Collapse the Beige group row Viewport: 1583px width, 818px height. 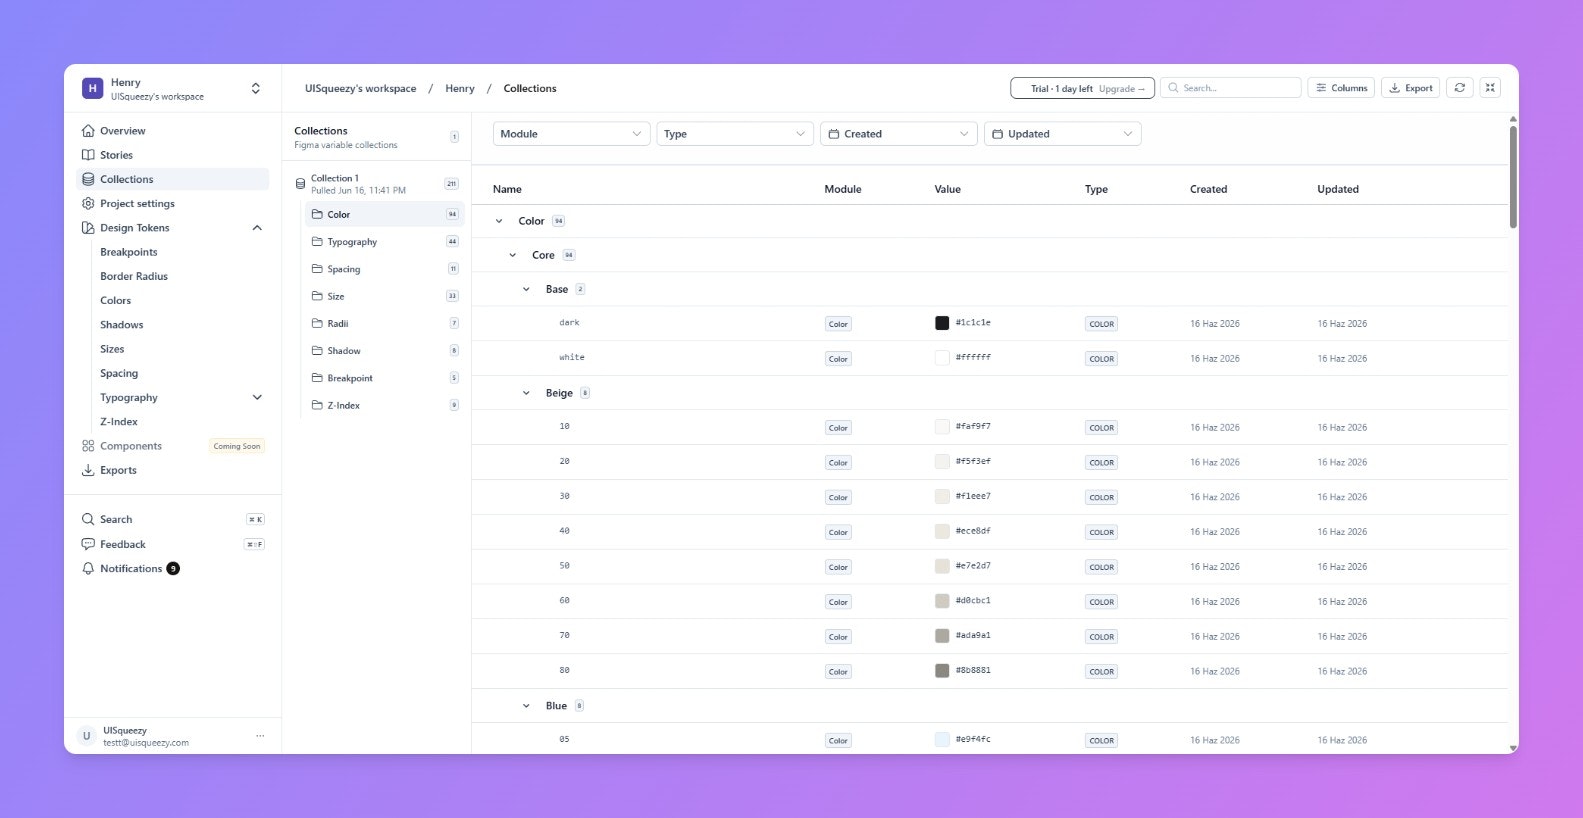tap(526, 393)
